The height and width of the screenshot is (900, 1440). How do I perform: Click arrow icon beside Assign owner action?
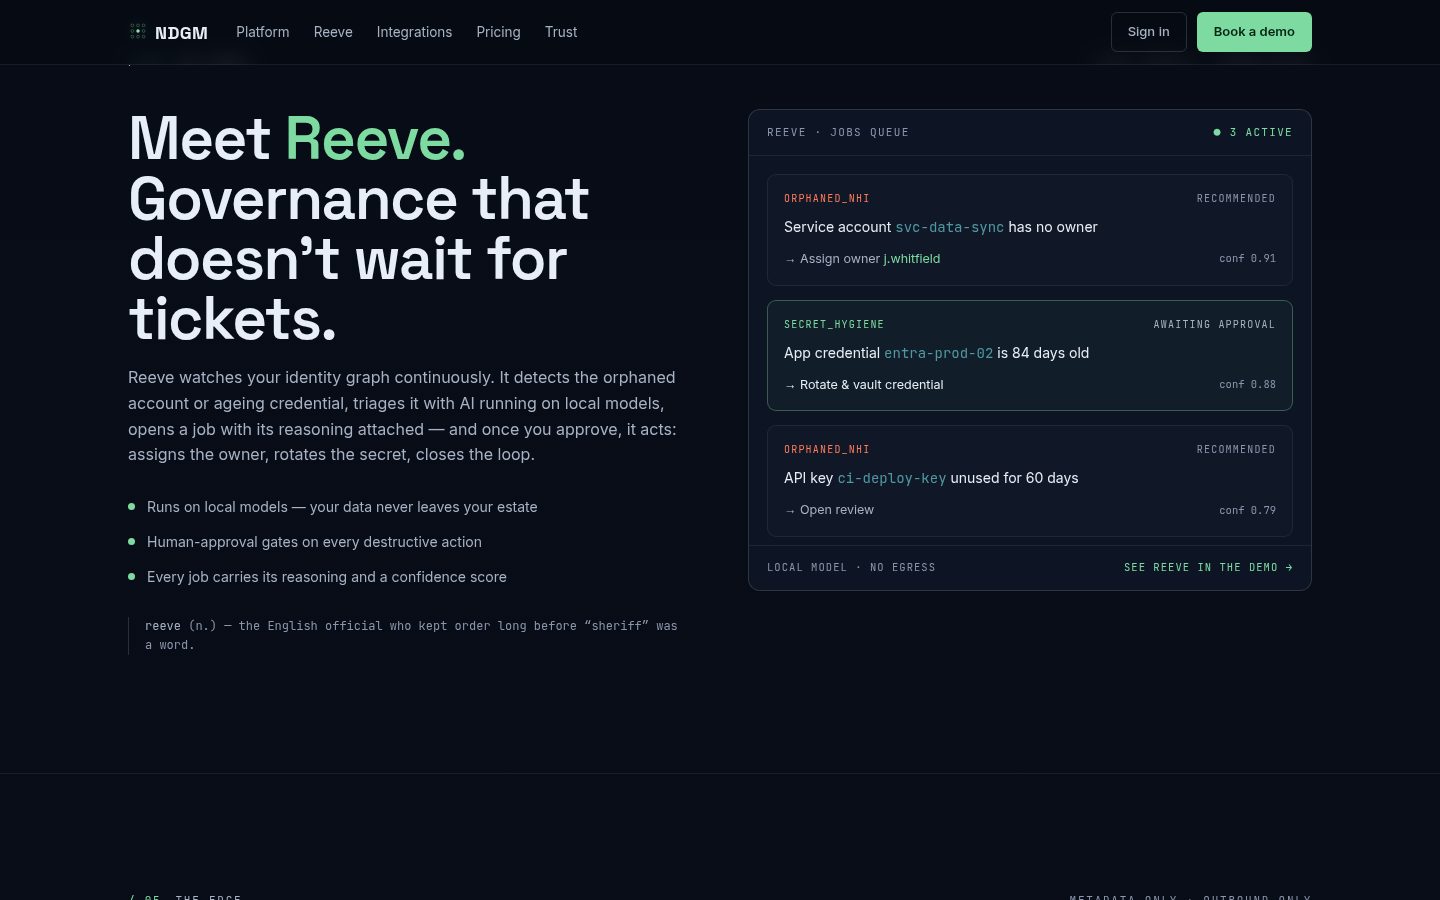tap(790, 260)
